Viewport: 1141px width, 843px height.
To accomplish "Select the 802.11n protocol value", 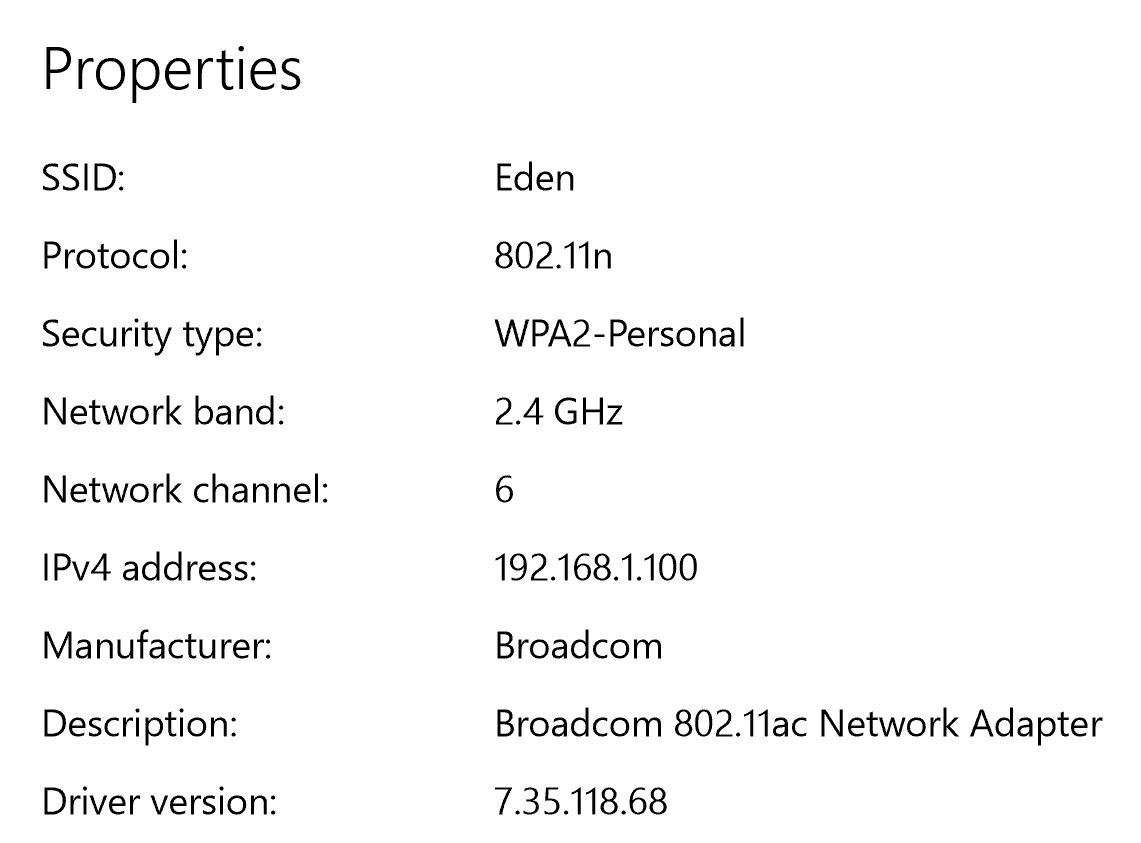I will point(553,256).
